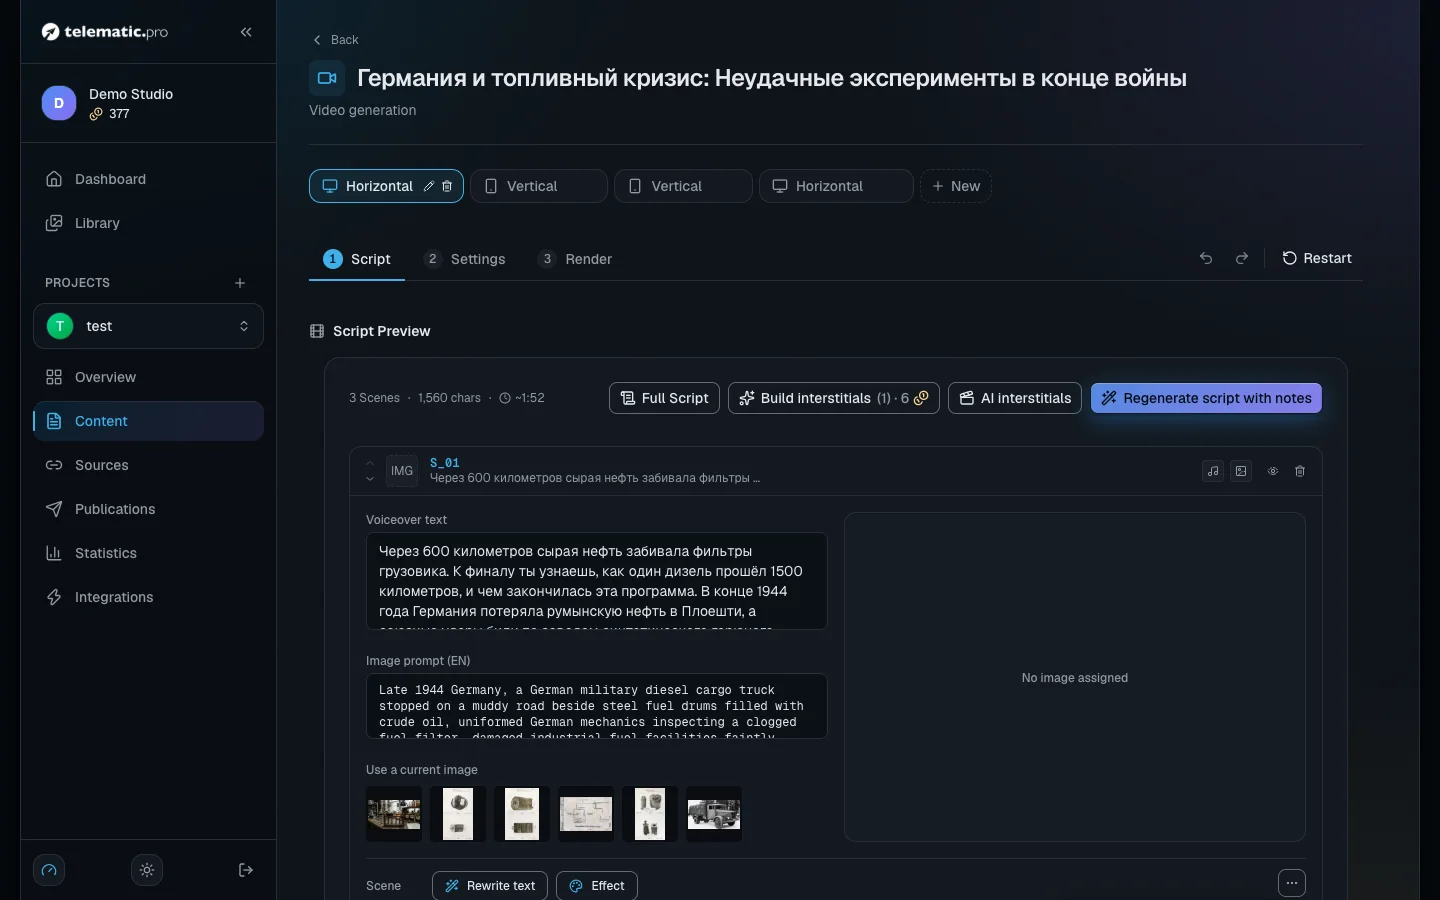Select the military truck thumbnail image
Image resolution: width=1440 pixels, height=900 pixels.
(x=714, y=814)
